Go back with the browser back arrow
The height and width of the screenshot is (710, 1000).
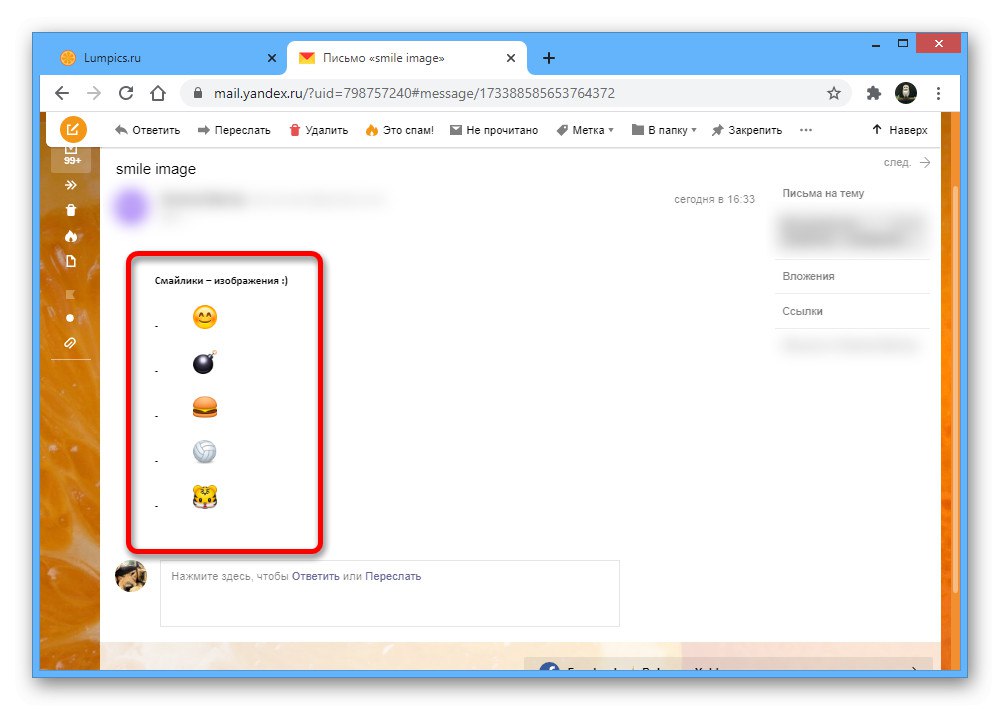coord(62,93)
